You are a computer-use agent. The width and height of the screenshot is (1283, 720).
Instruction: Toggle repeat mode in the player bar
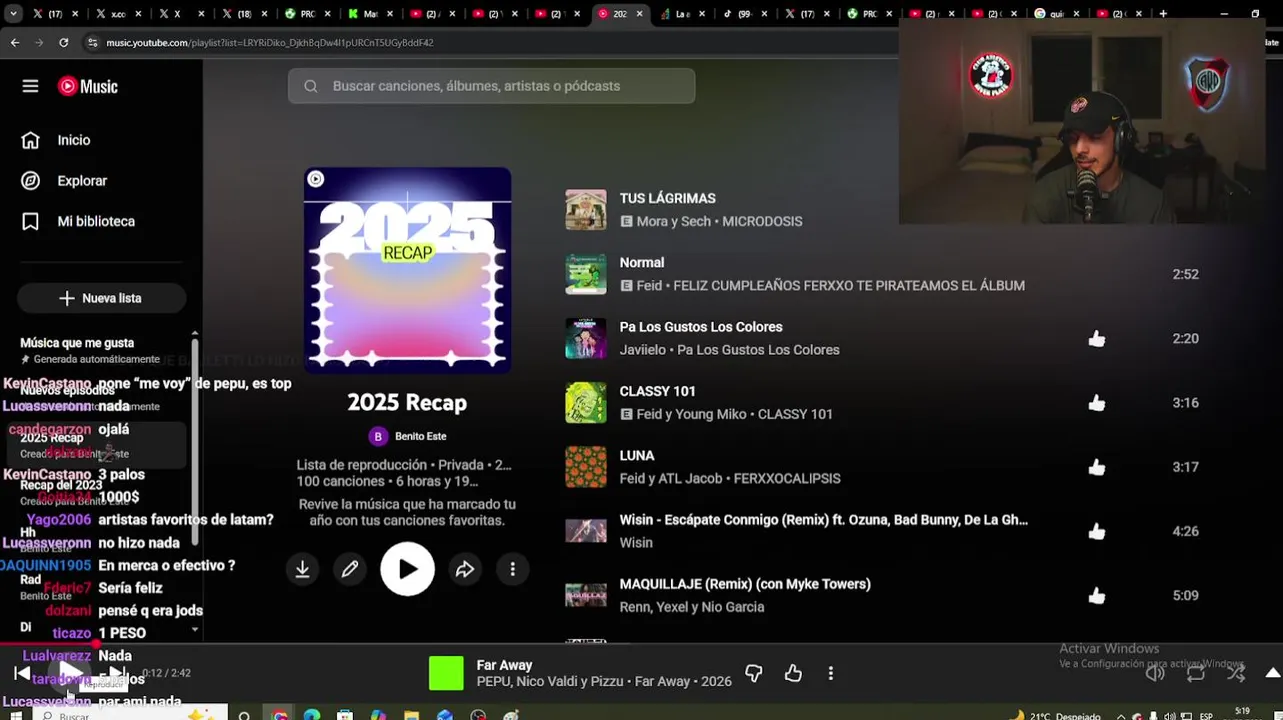tap(1196, 673)
